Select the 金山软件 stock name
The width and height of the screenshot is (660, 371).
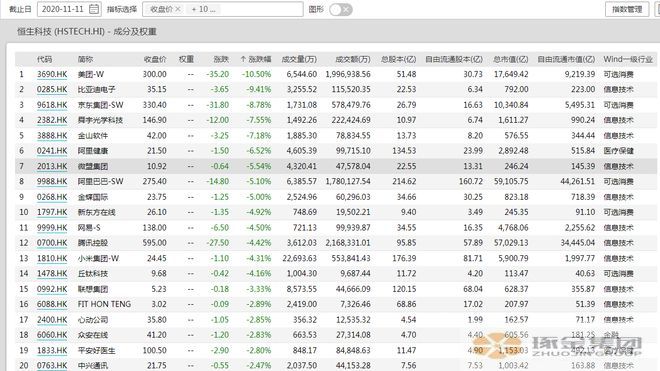coord(93,136)
